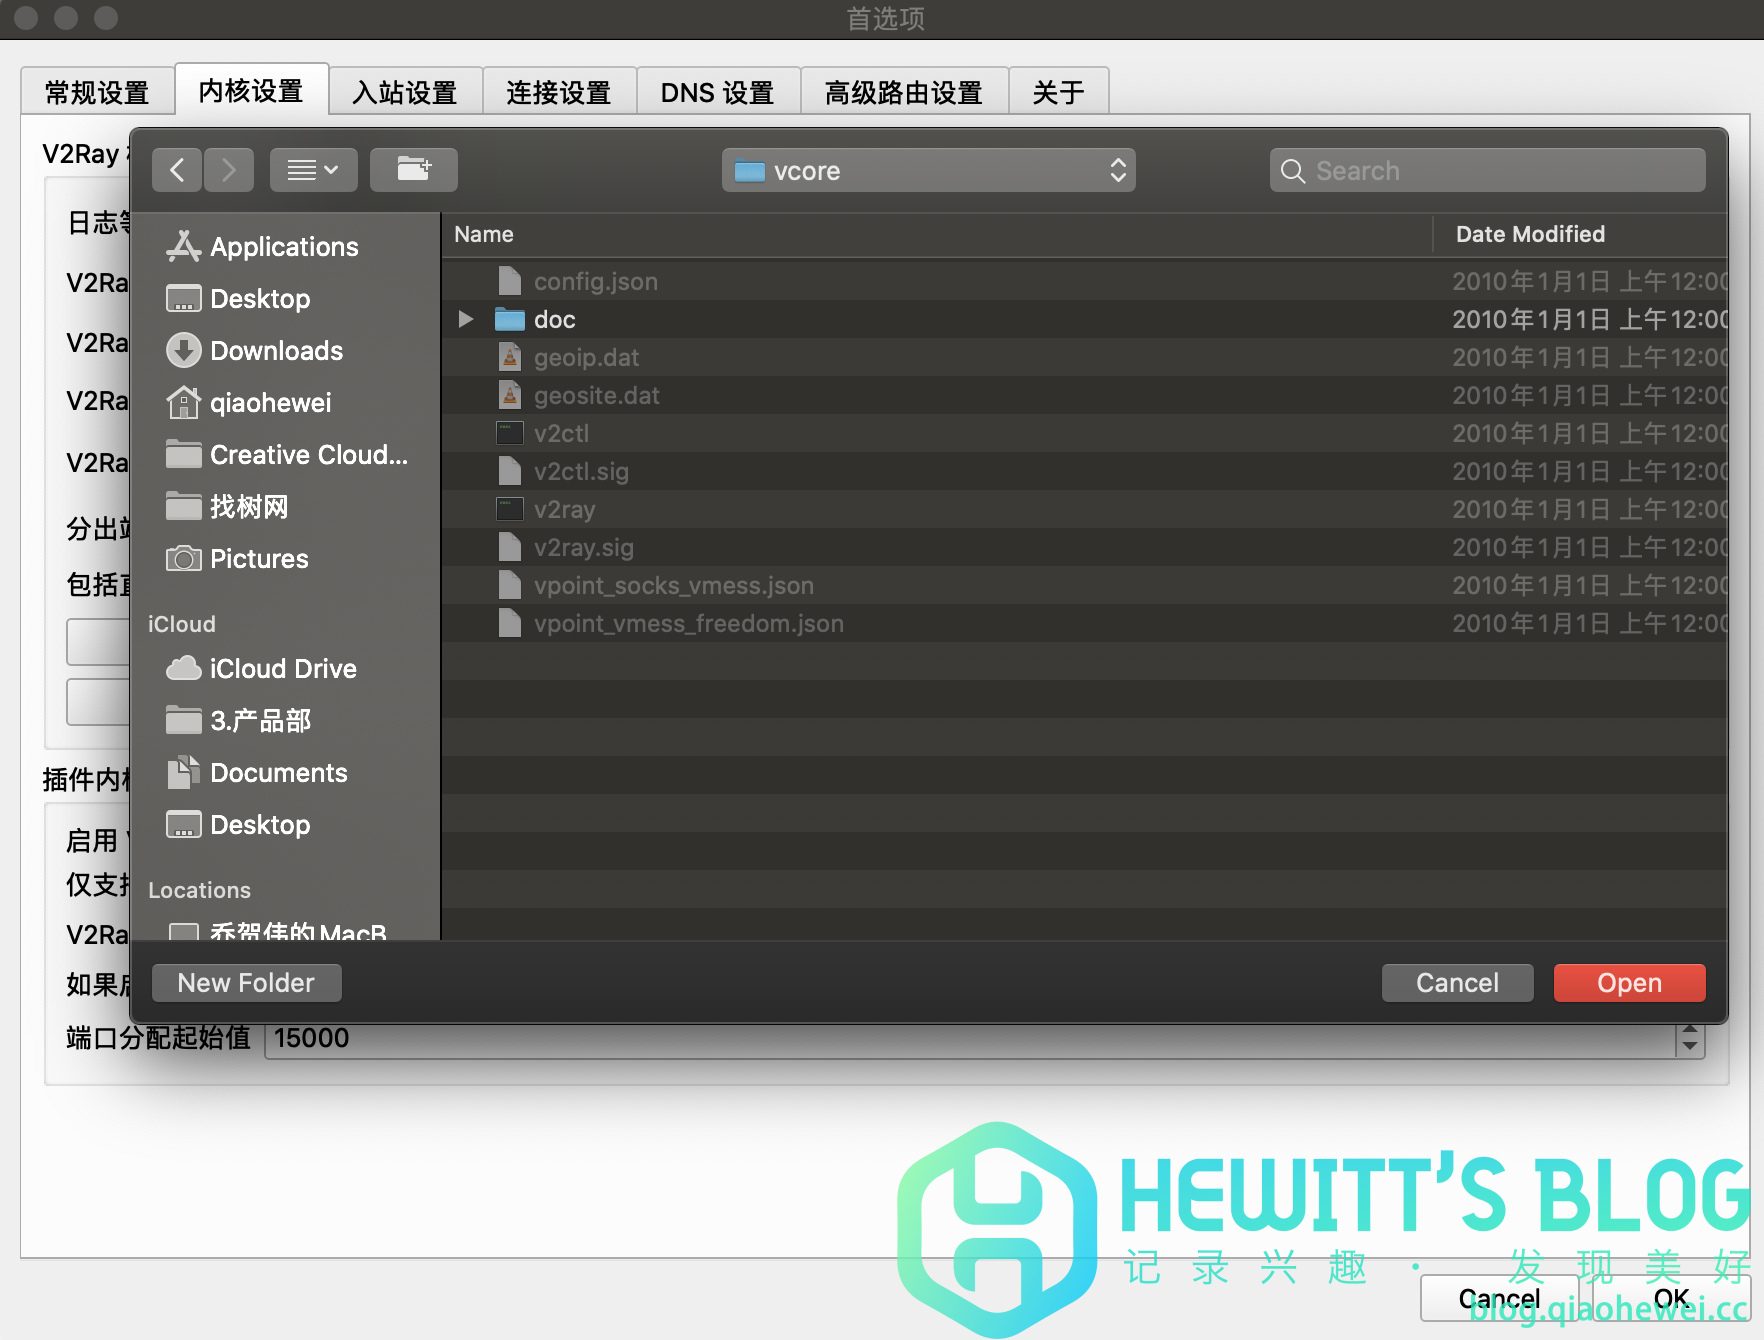Cancel the file open dialog
The image size is (1764, 1340).
[x=1457, y=983]
